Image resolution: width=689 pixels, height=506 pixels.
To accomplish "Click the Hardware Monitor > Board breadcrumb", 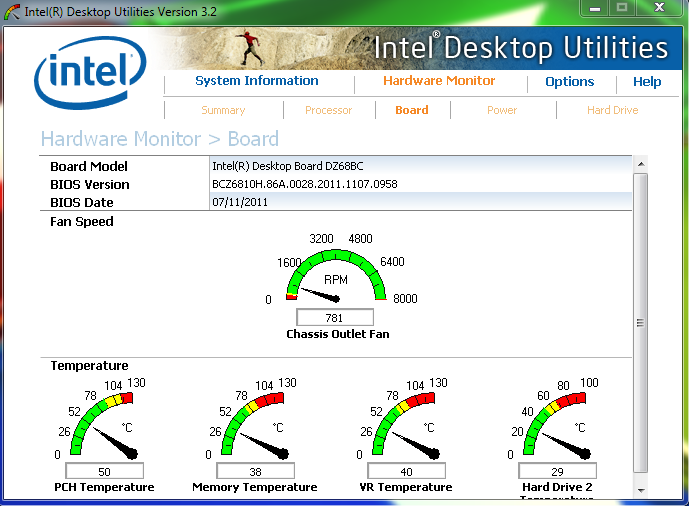I will (x=160, y=139).
